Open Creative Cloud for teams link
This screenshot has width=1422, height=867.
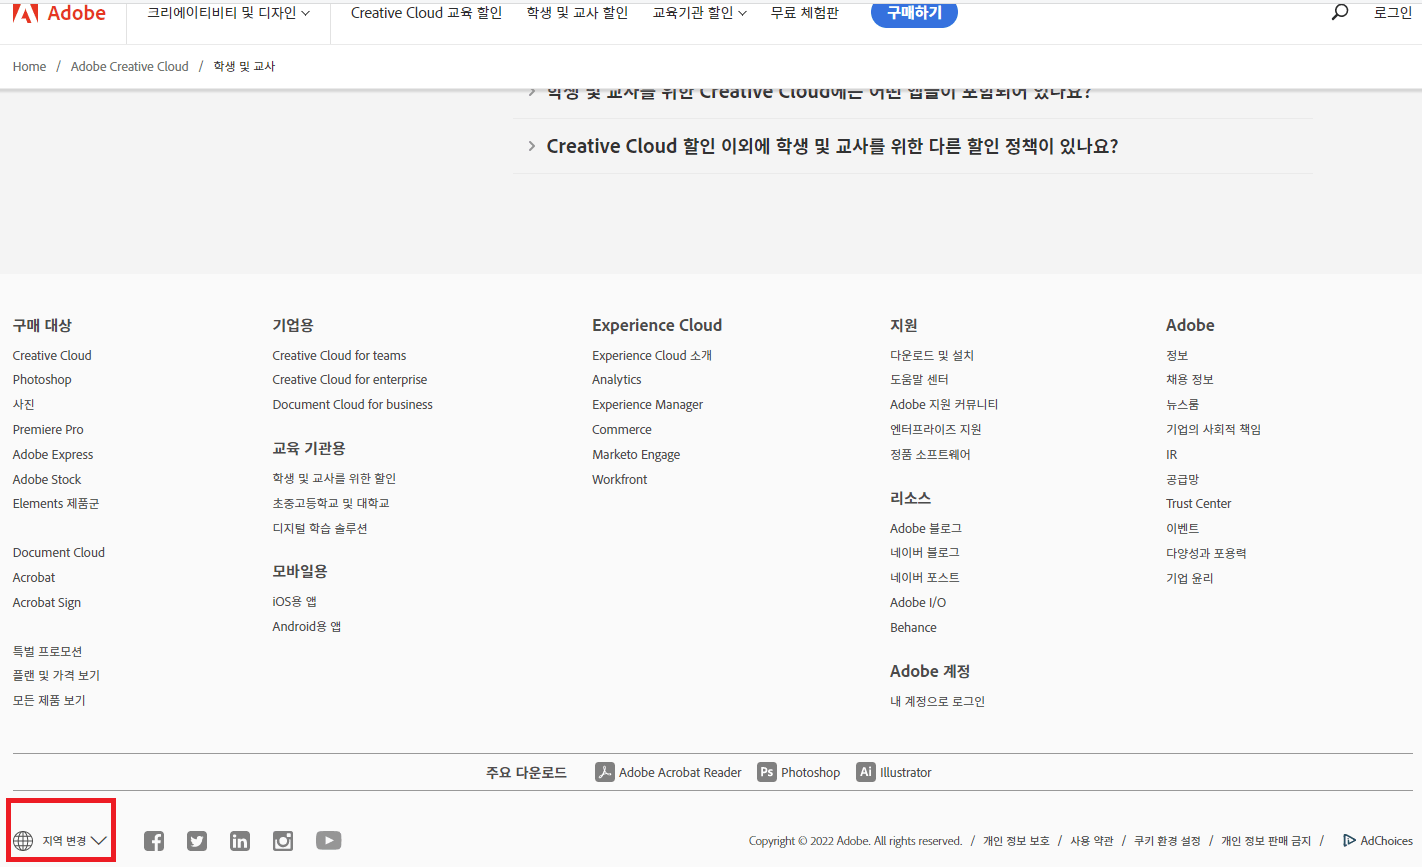click(x=339, y=355)
